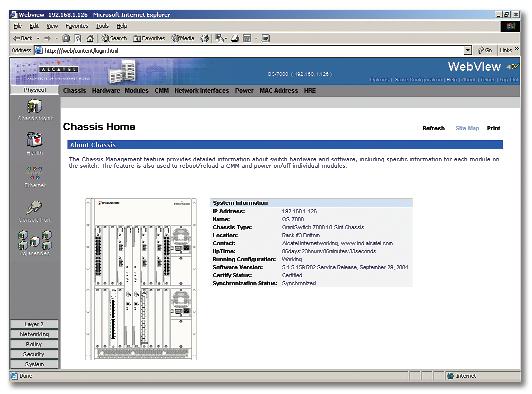
Task: Open the Chassis Management sidebar icon
Action: pos(35,107)
